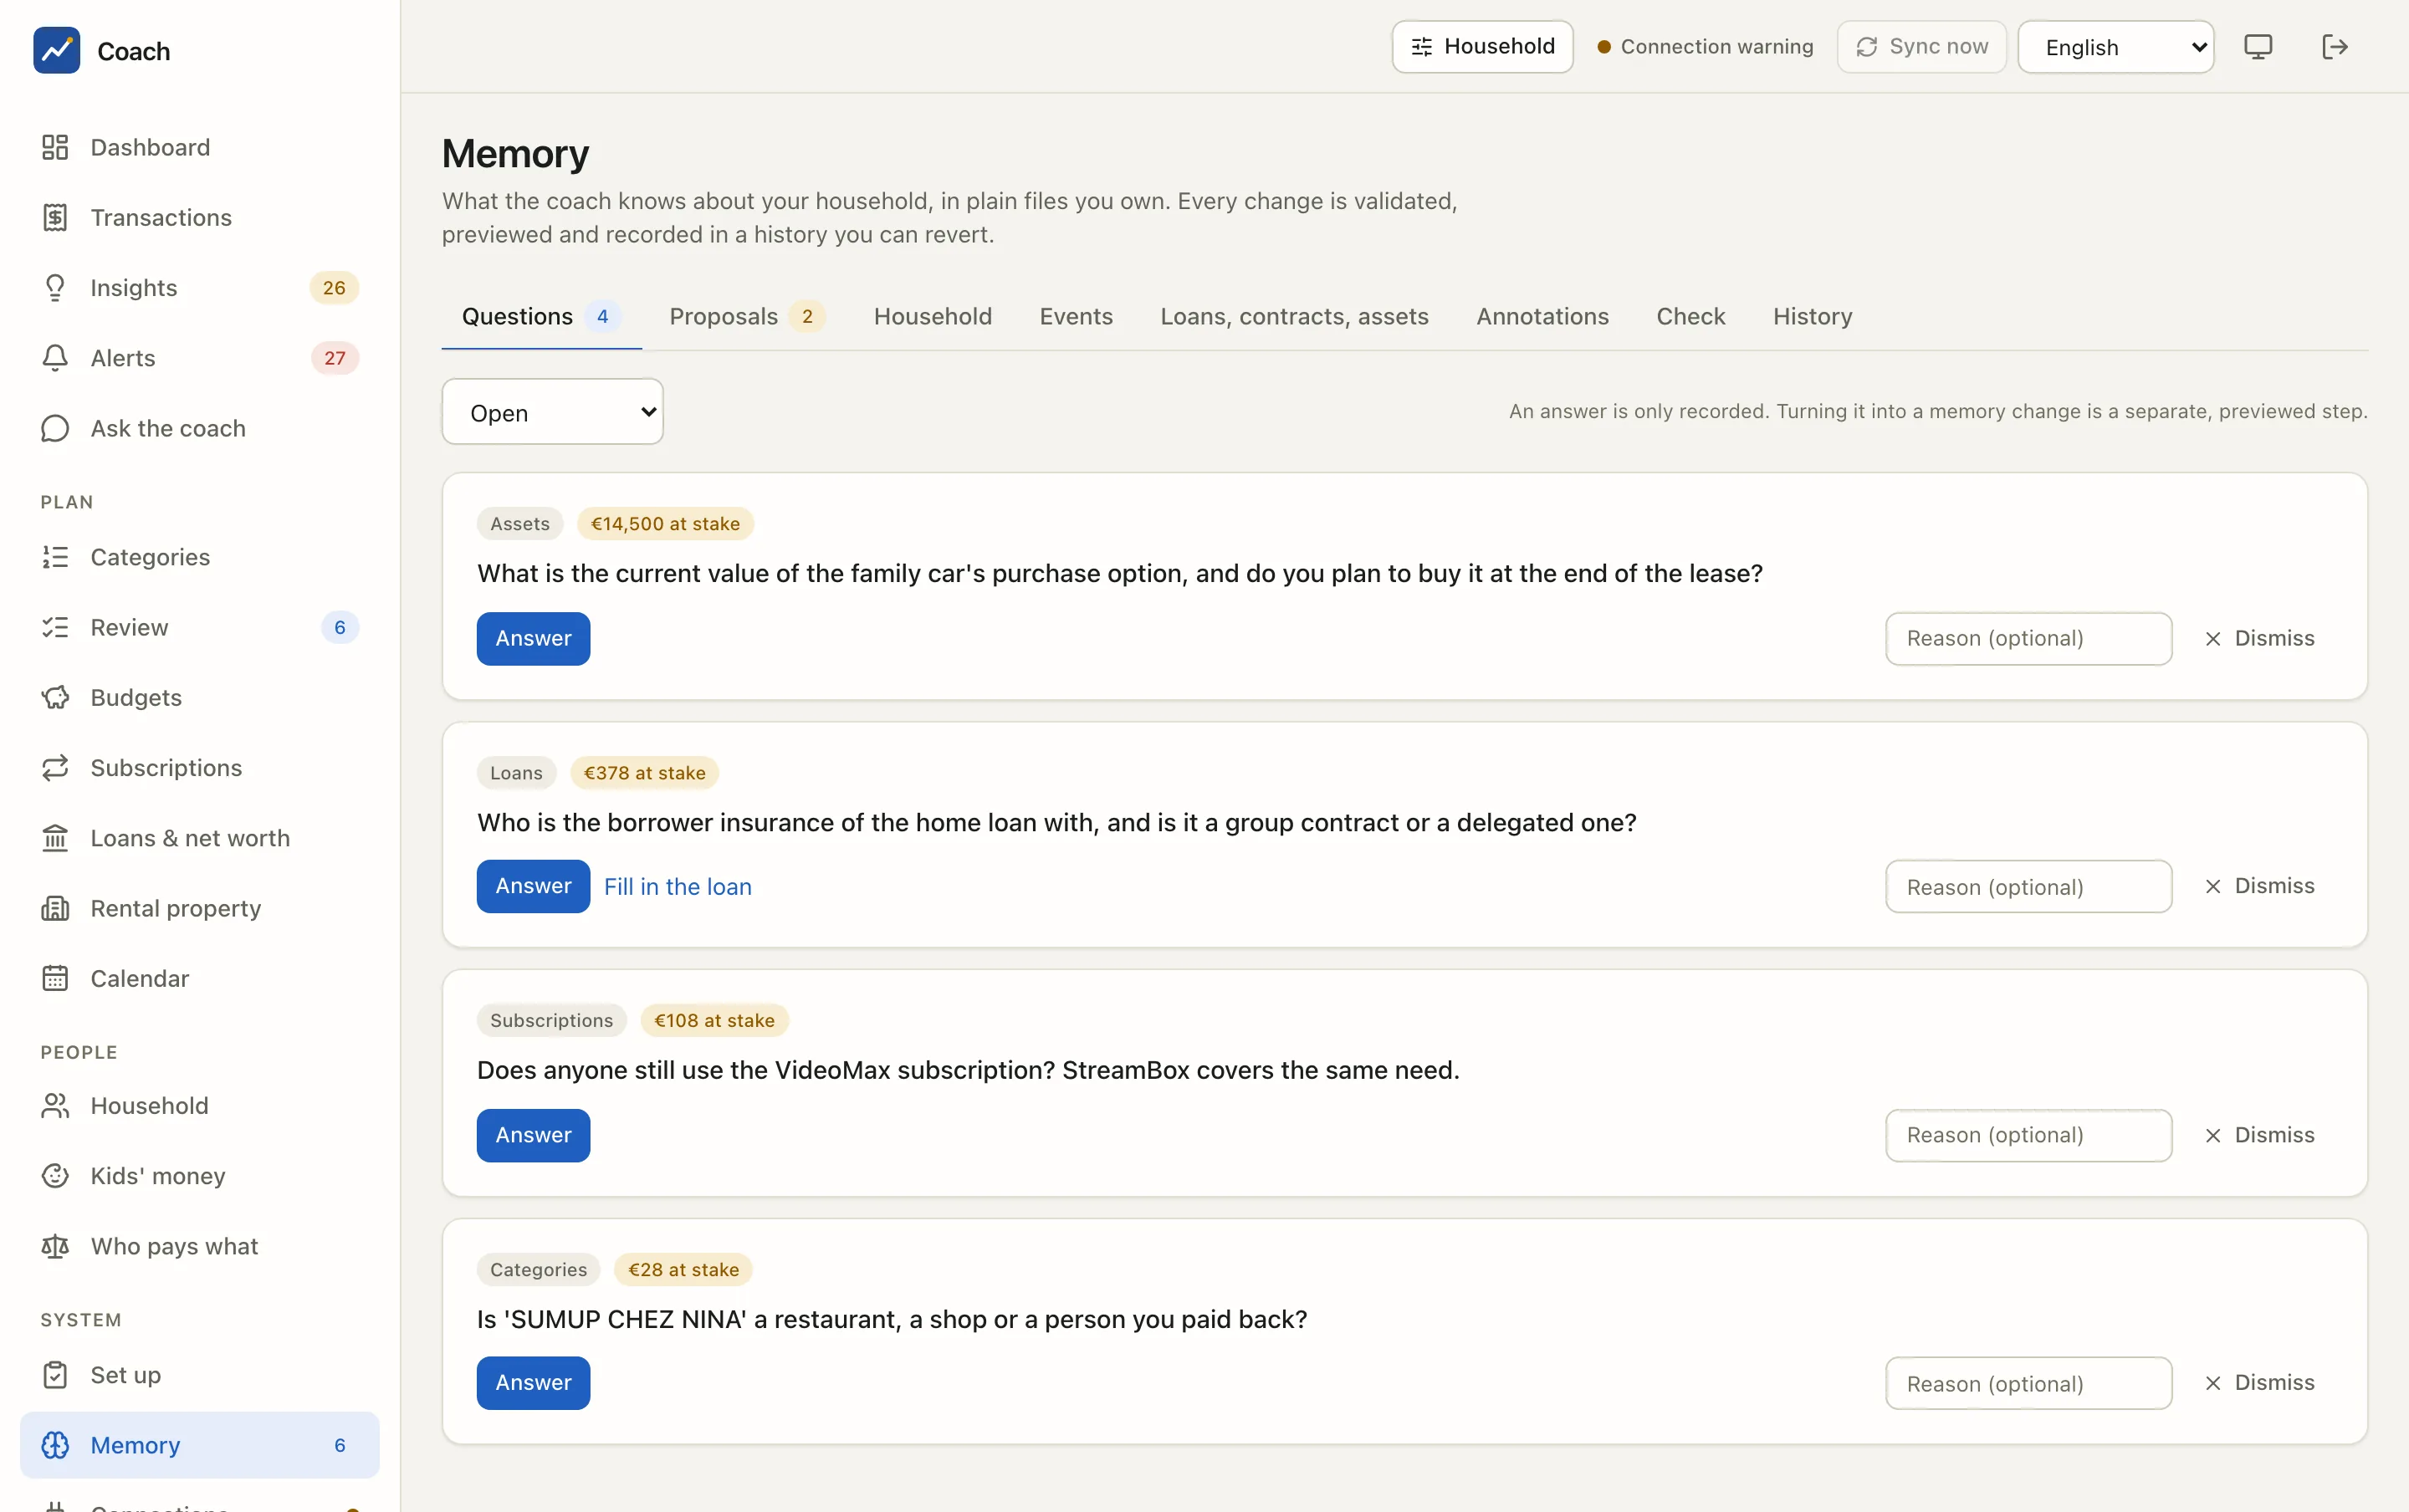Viewport: 2409px width, 1512px height.
Task: Click the Reason field for the Assets question
Action: click(2028, 638)
